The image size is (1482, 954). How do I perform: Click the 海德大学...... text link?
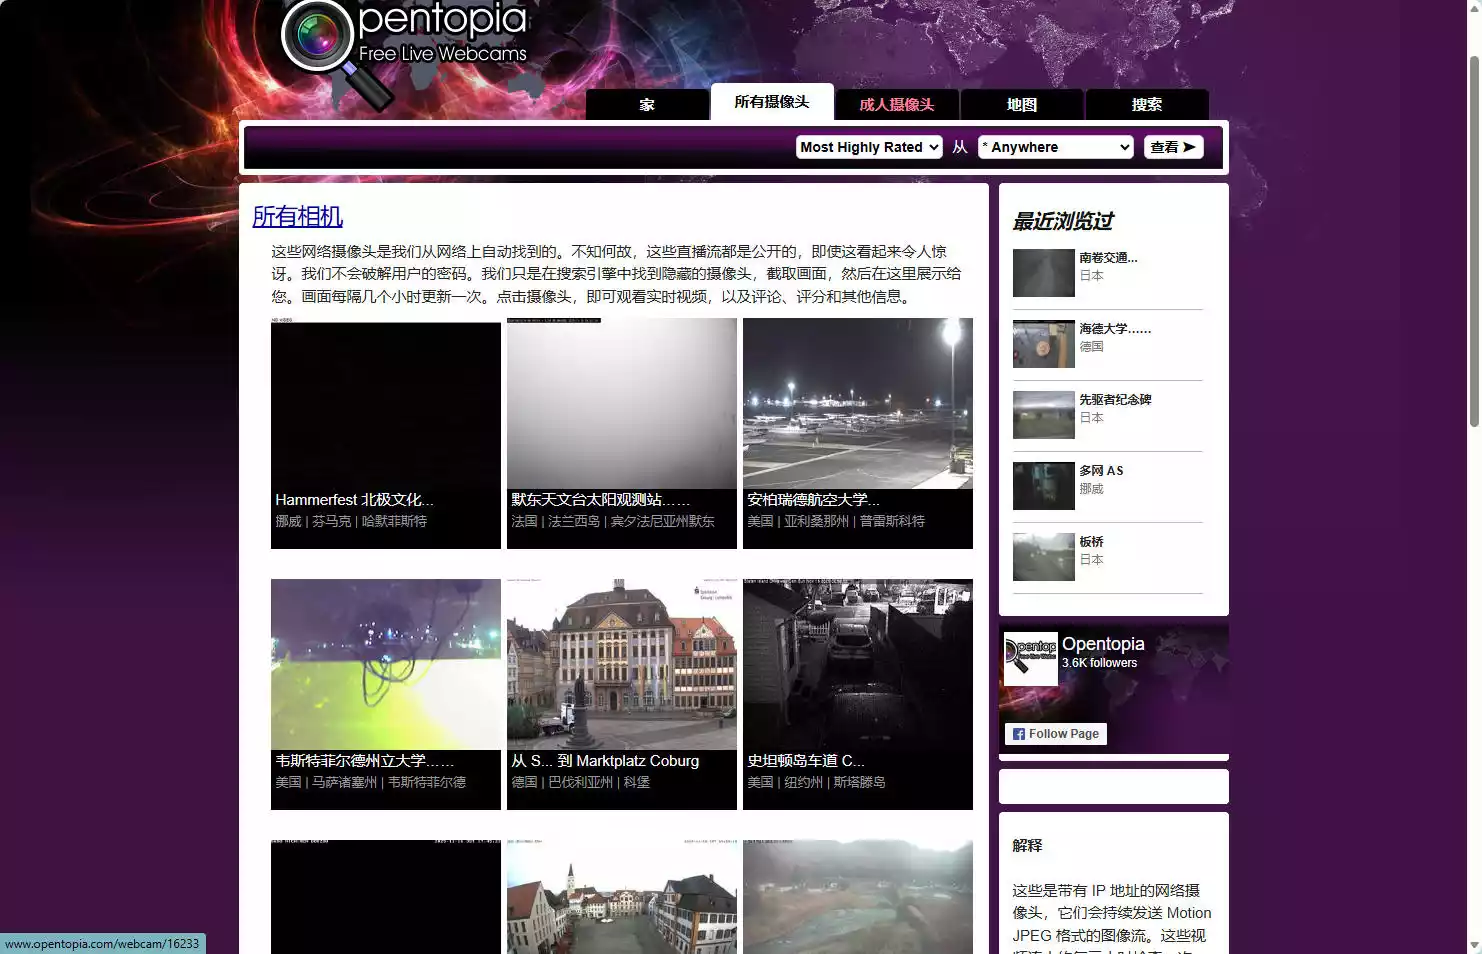(1115, 328)
